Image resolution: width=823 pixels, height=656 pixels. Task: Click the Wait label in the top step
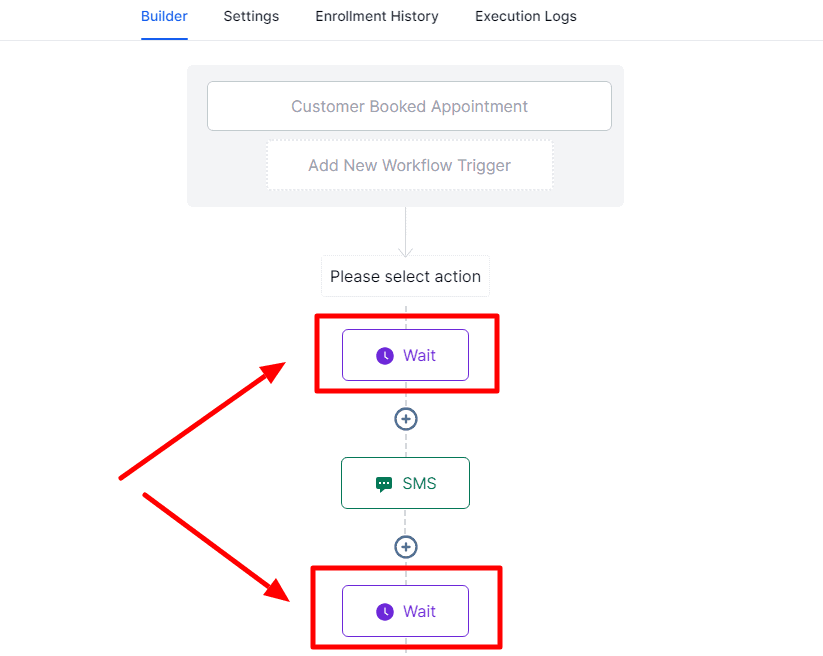[x=419, y=356]
